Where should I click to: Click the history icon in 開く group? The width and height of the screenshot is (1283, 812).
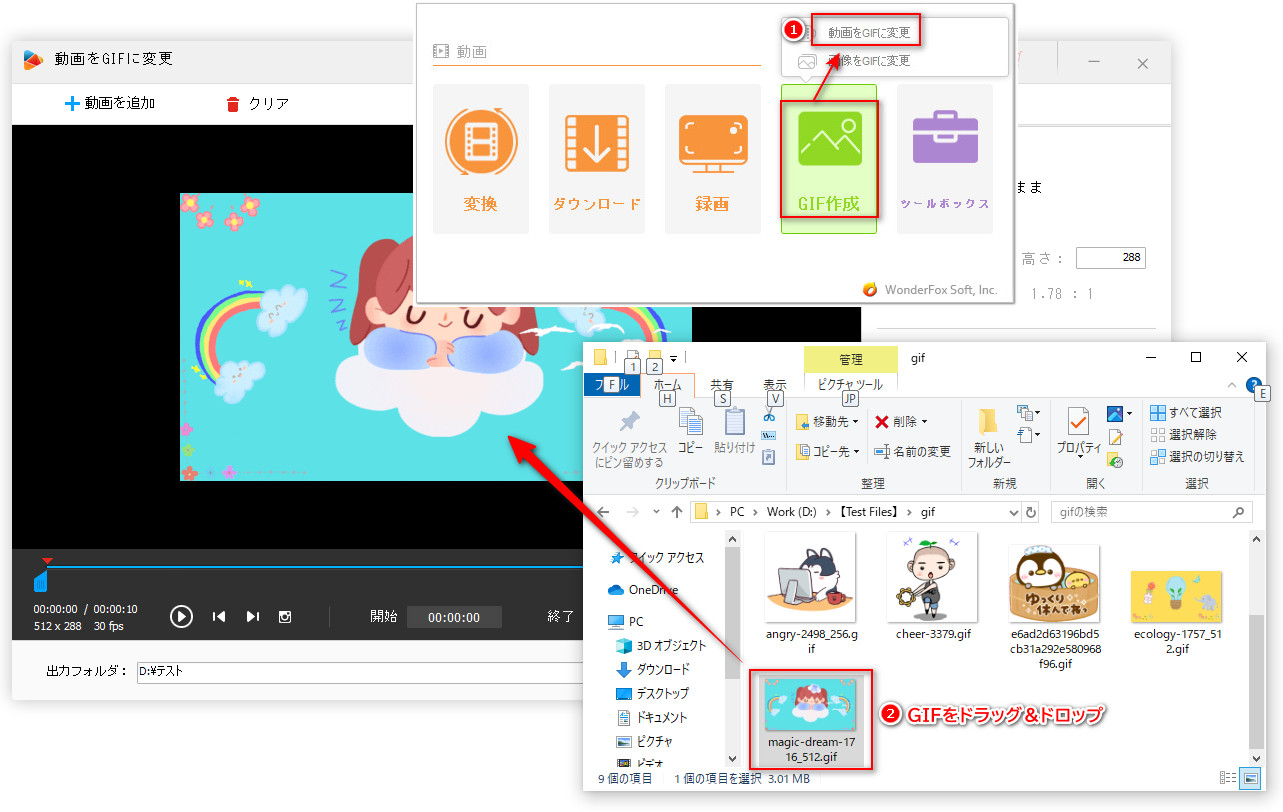pyautogui.click(x=1116, y=461)
